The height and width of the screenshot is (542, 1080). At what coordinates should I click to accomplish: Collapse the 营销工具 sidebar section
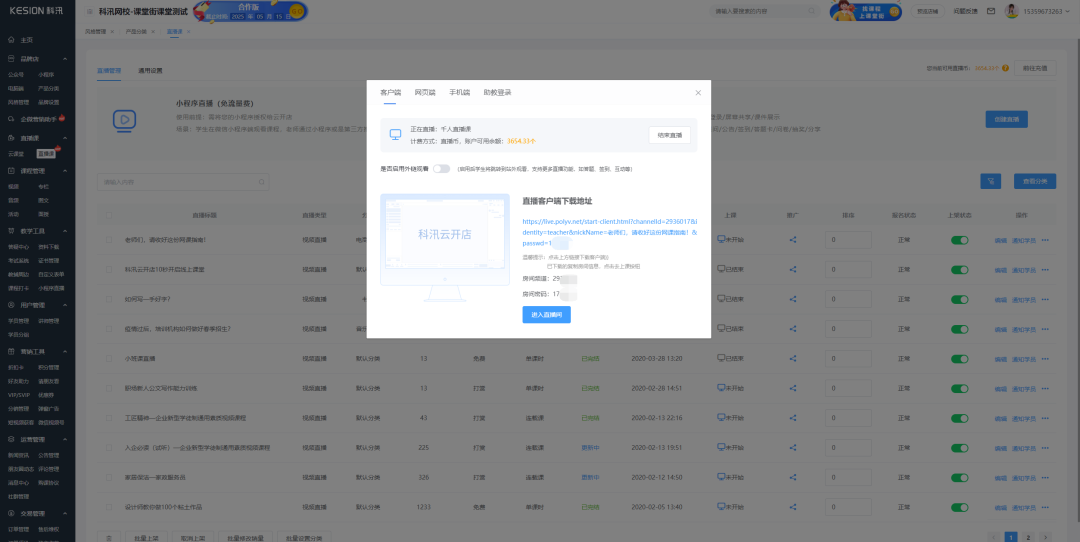[x=66, y=352]
